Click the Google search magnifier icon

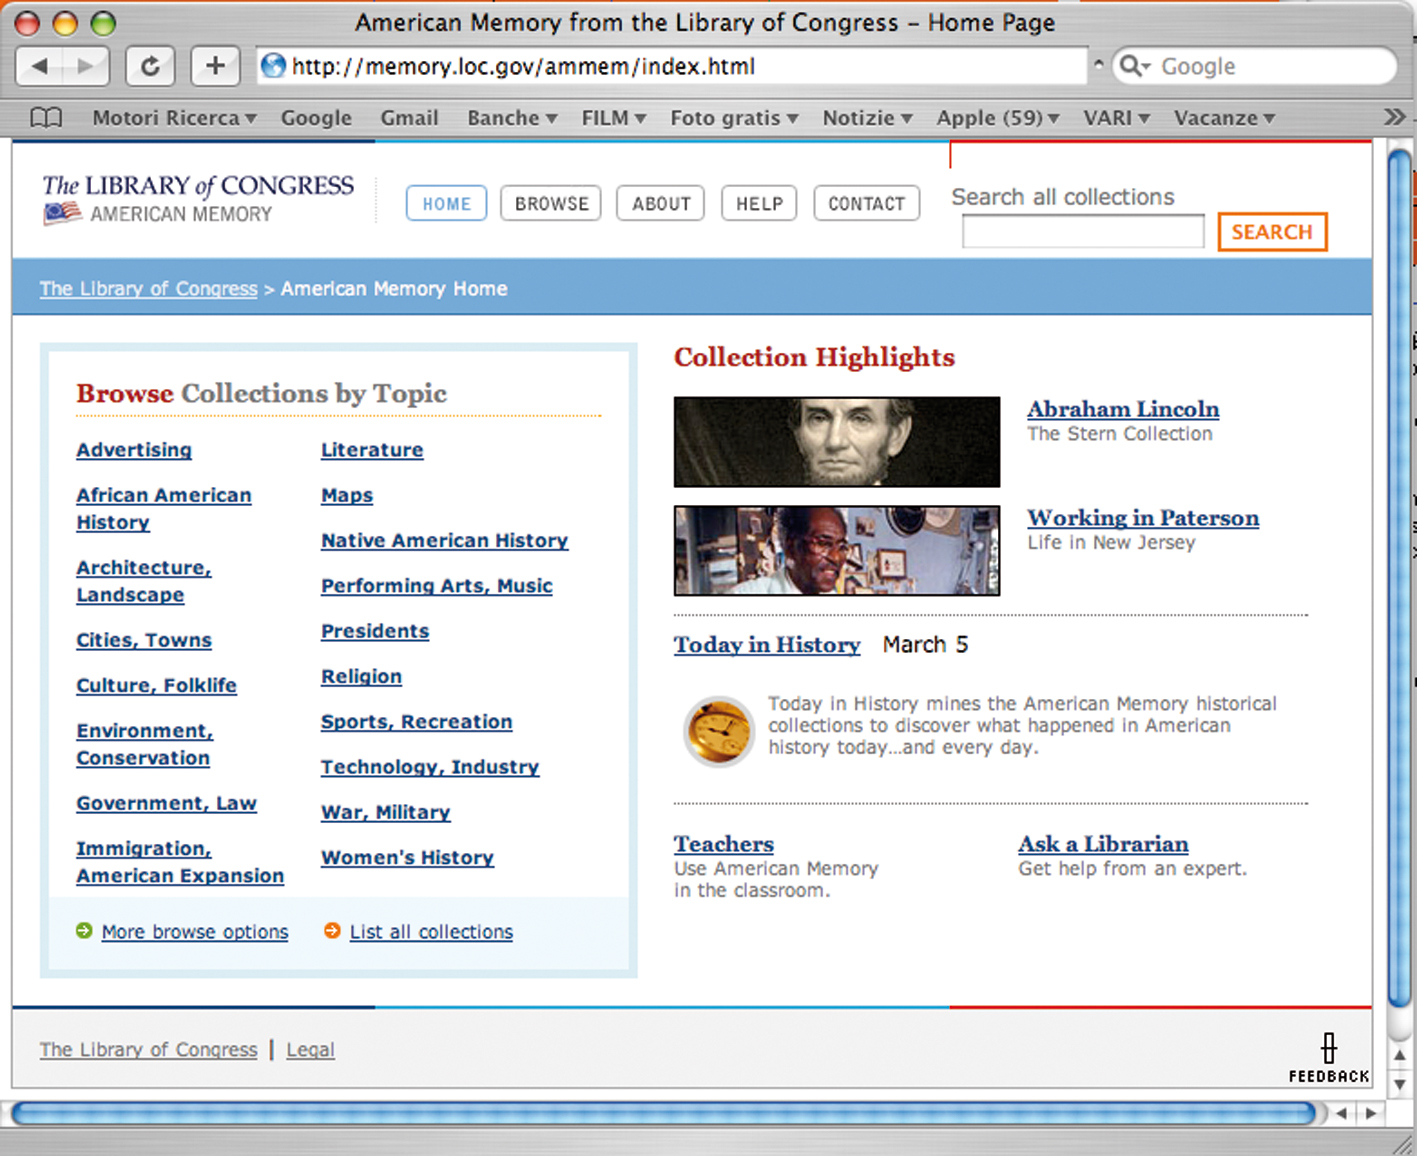[1131, 66]
